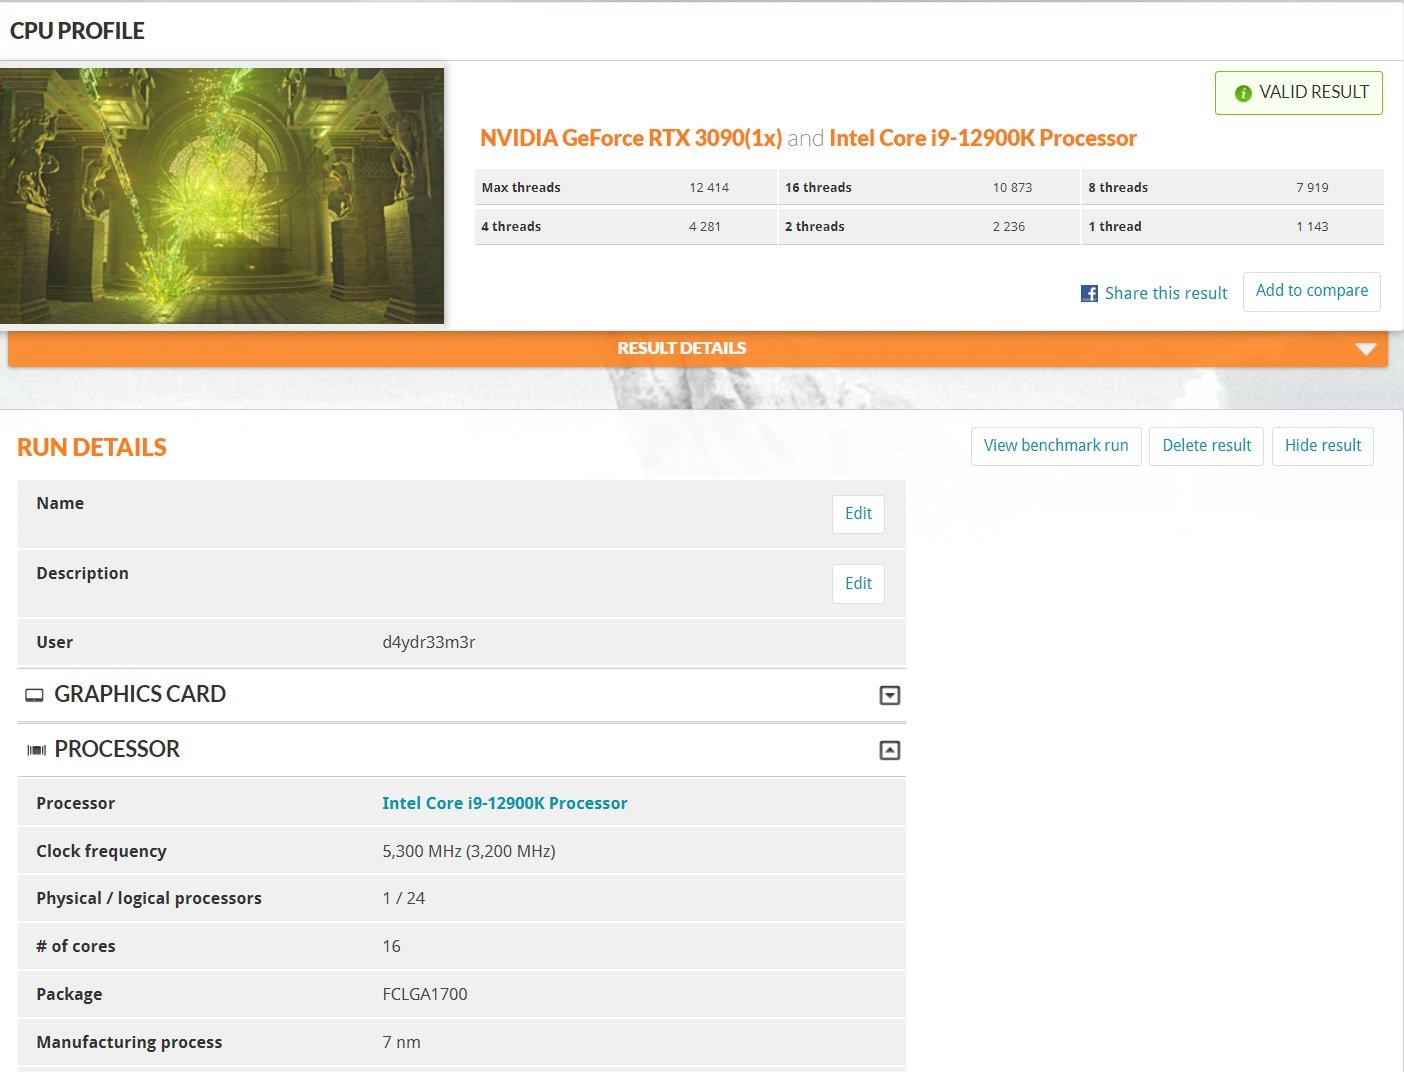This screenshot has width=1404, height=1072.
Task: Expand the Graphics Card section
Action: pos(889,695)
